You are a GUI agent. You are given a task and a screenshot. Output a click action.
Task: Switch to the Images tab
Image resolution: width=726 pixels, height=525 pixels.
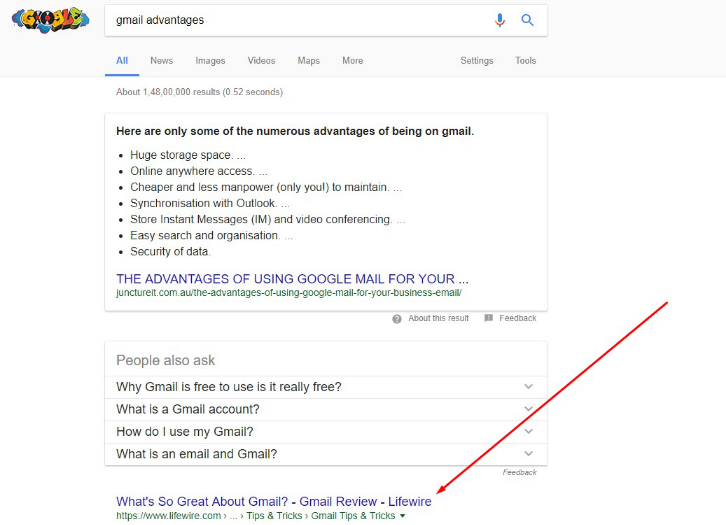[x=210, y=61]
